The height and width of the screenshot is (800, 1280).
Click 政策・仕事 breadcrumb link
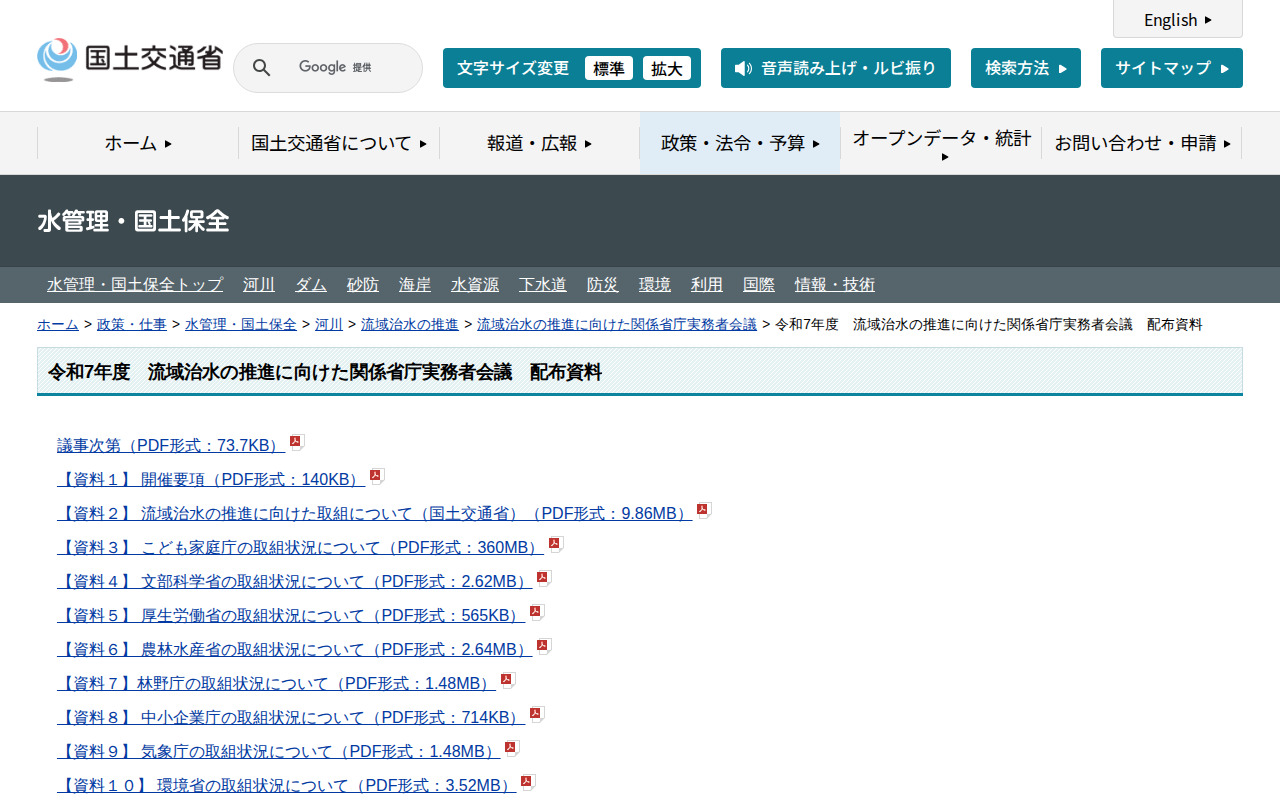(x=132, y=324)
